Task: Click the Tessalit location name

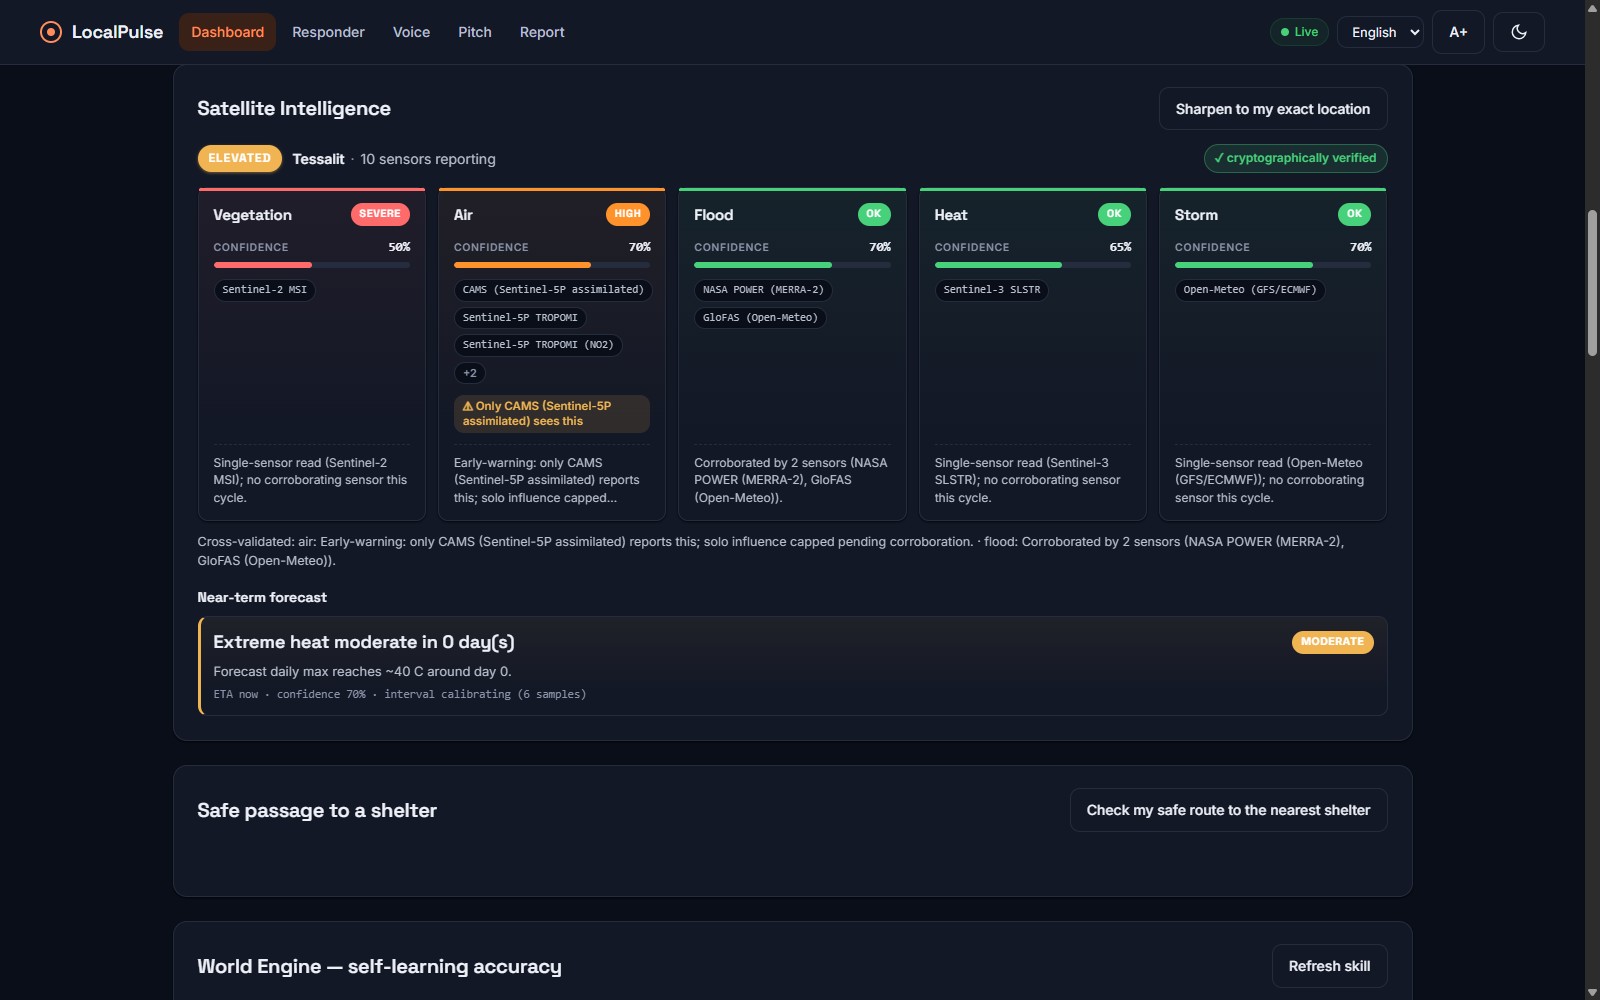Action: pos(318,159)
